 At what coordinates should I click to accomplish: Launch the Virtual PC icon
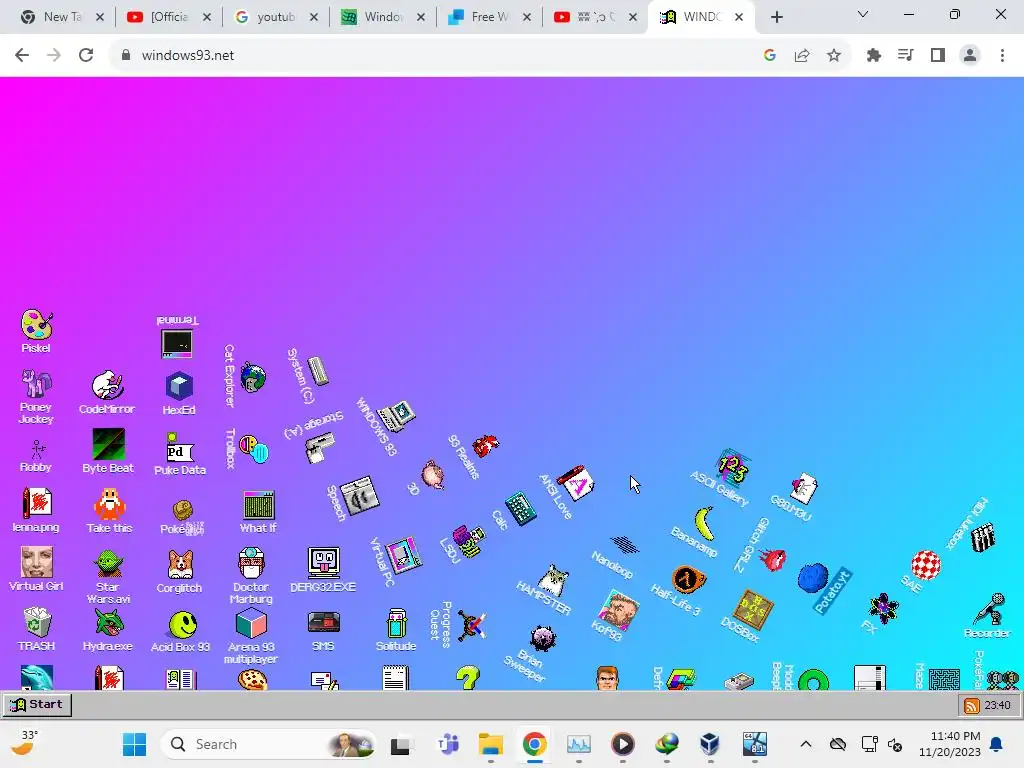pos(404,555)
